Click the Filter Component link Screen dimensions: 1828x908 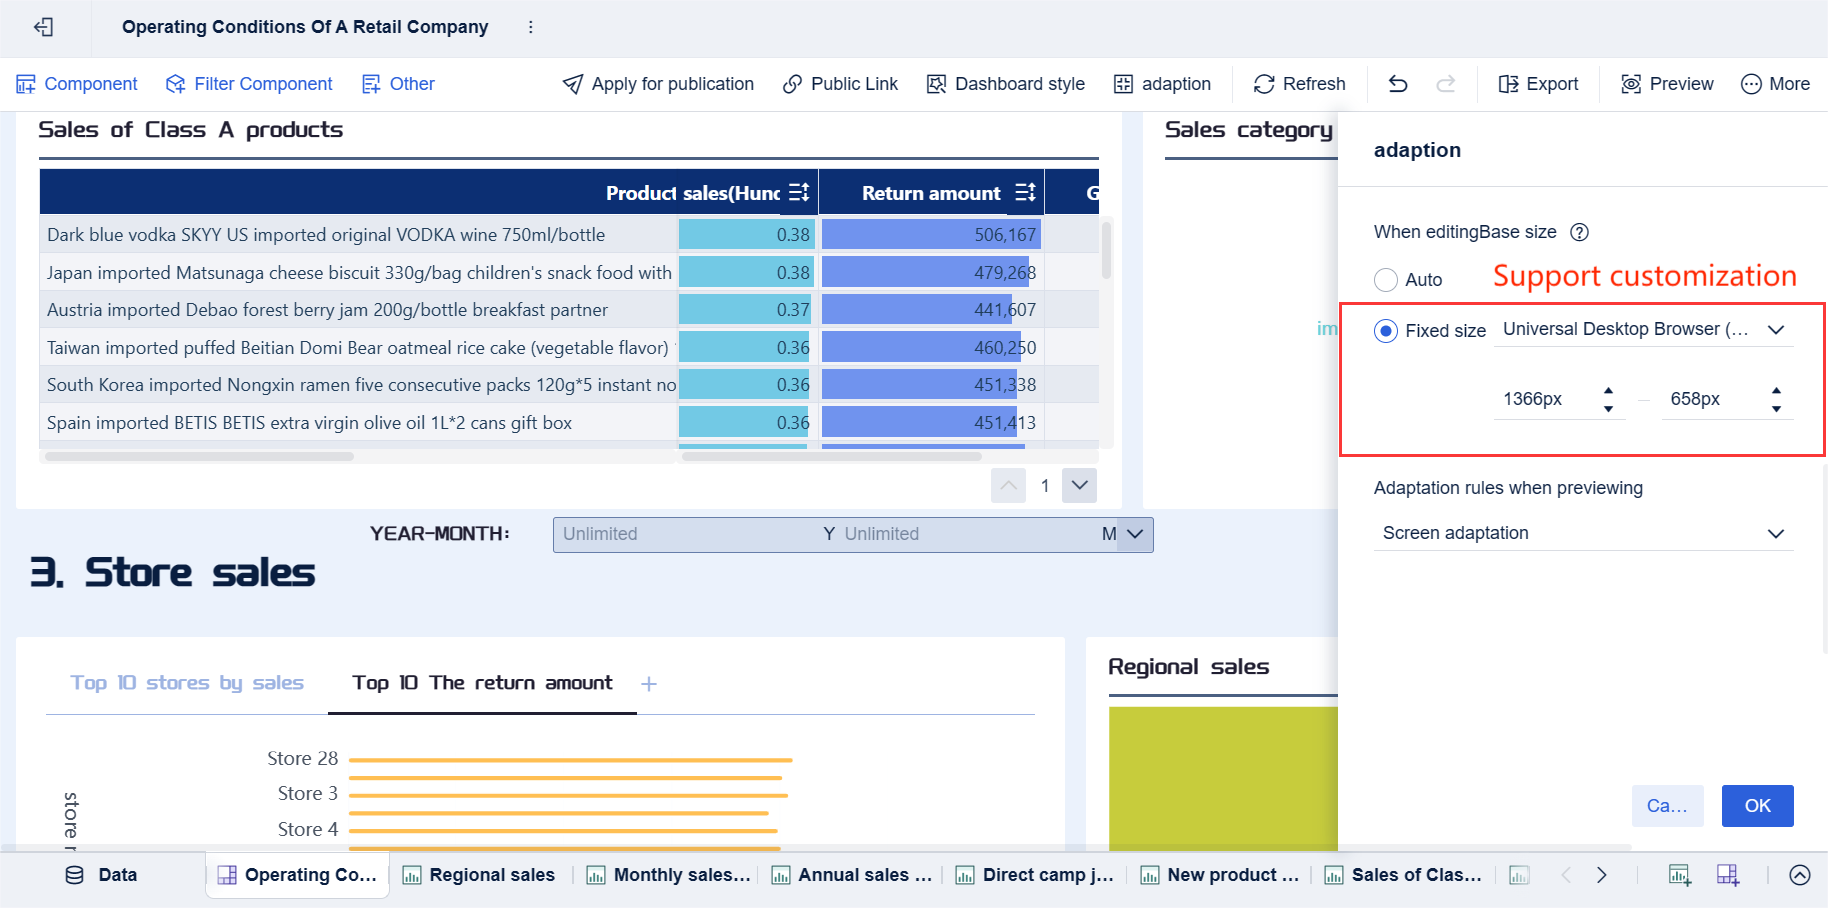click(249, 84)
